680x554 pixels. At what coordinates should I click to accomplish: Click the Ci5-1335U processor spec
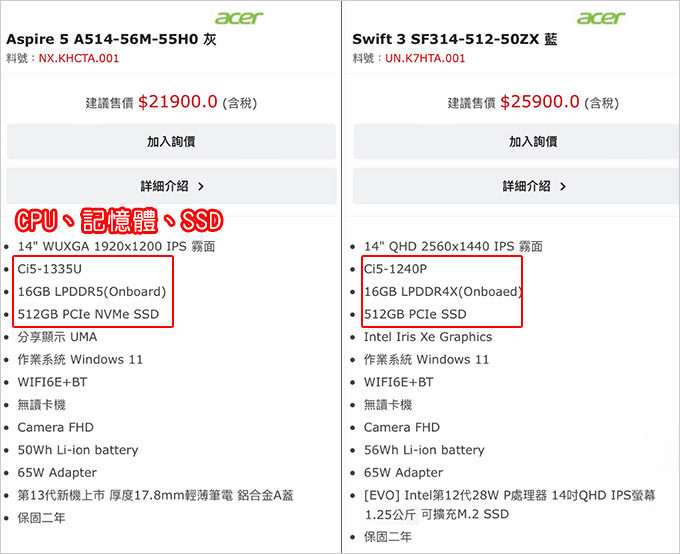point(49,269)
